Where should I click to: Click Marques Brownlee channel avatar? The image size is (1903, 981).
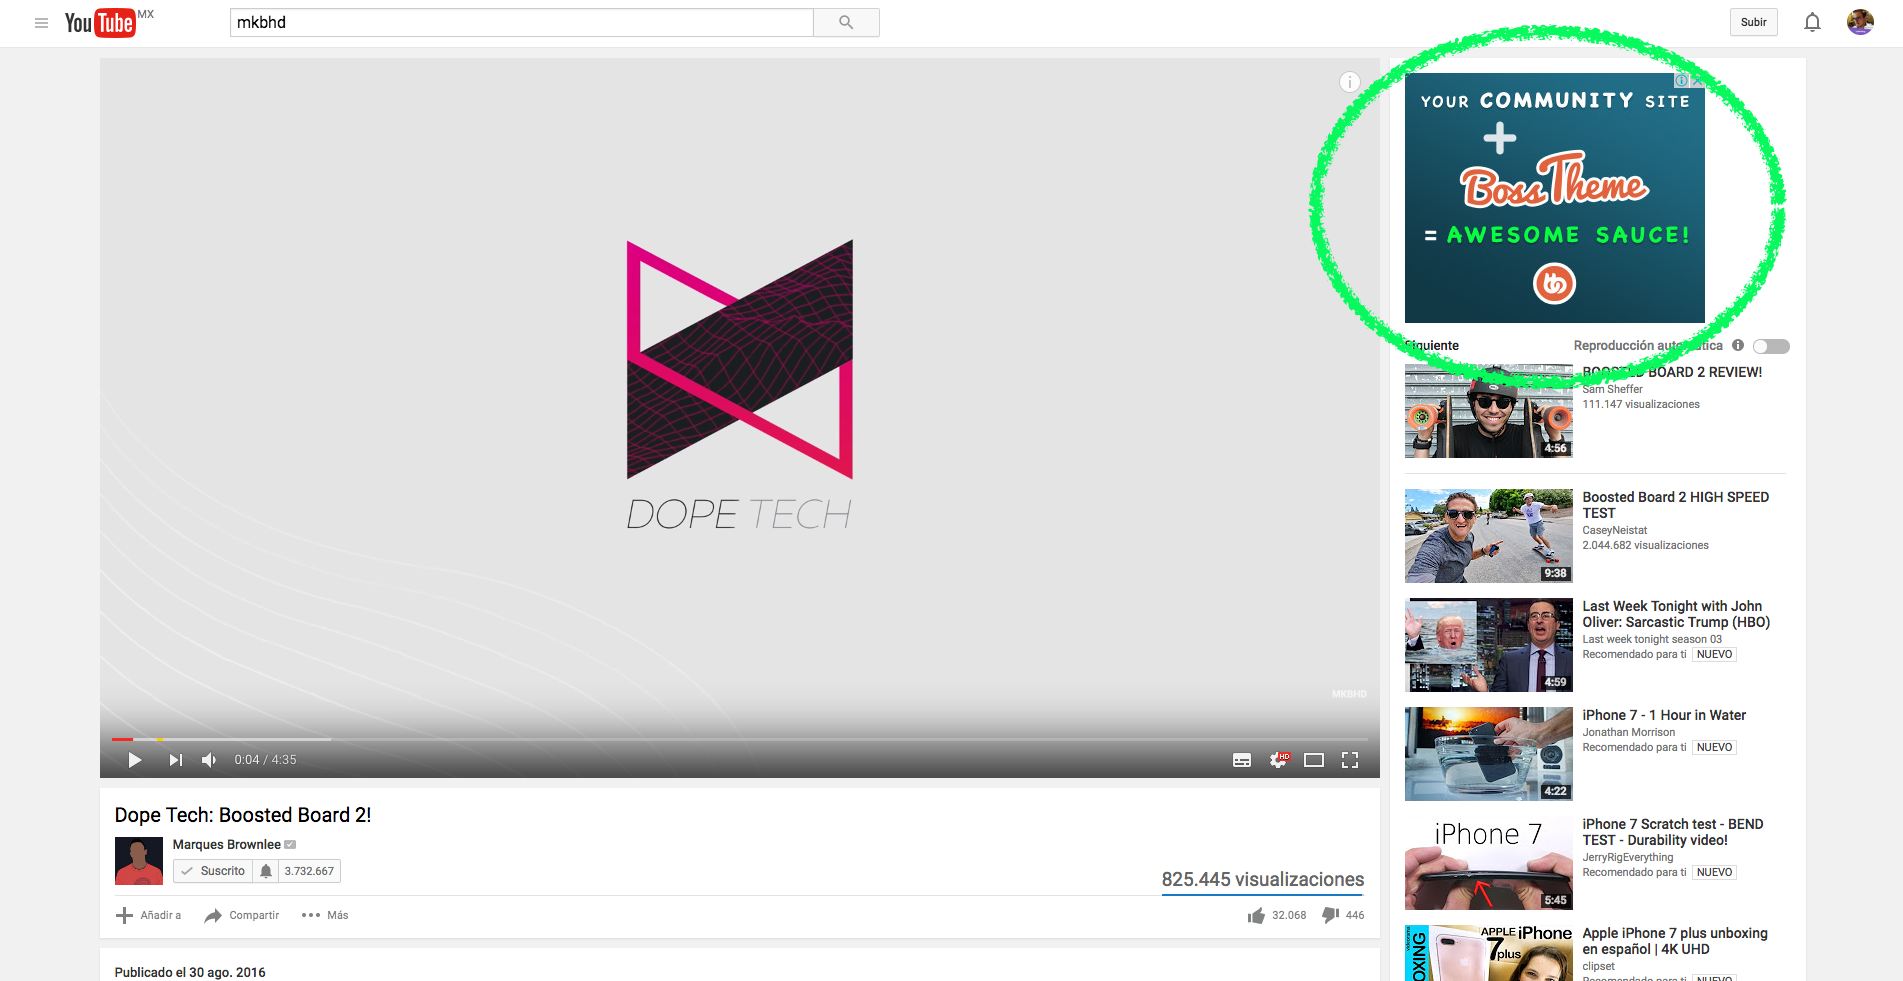point(139,861)
